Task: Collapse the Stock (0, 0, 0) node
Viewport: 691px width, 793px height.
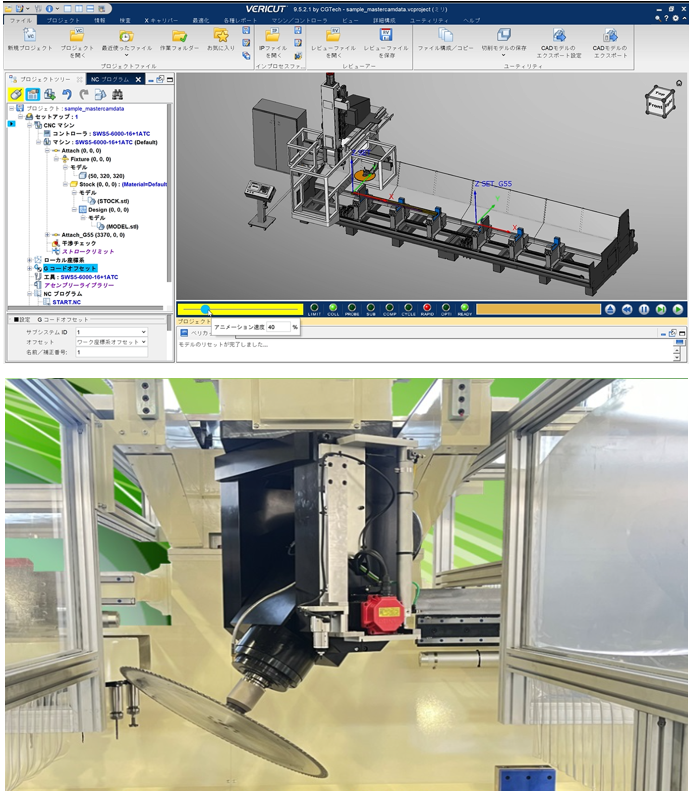Action: coord(65,184)
